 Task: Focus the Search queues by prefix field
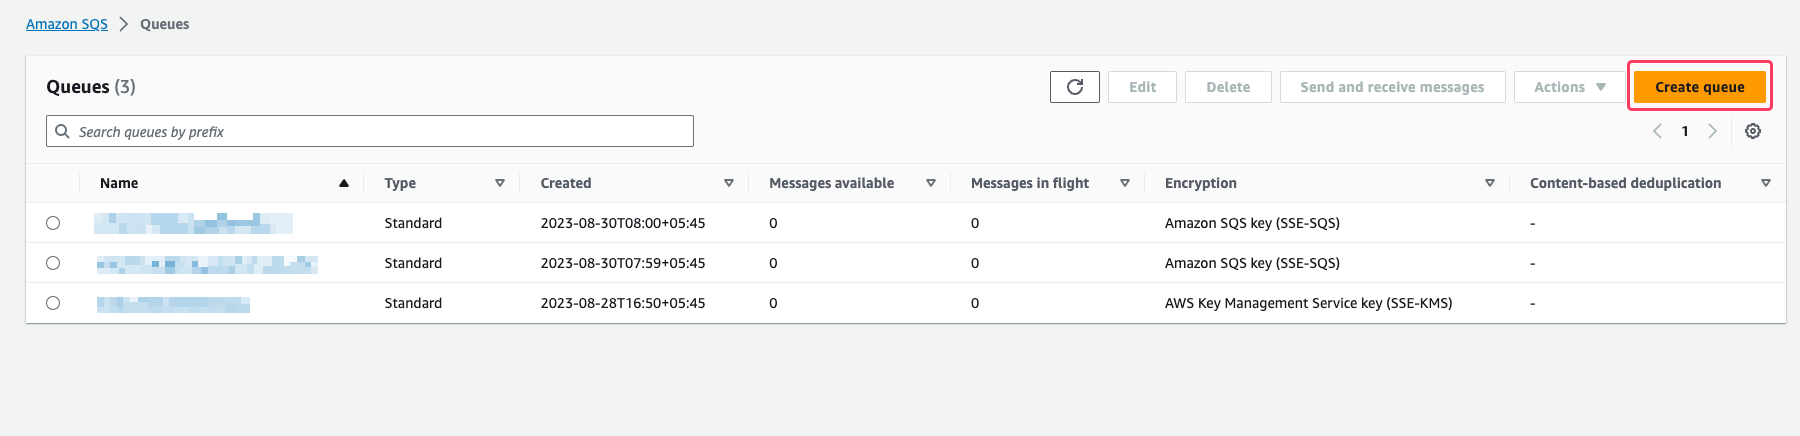[370, 131]
